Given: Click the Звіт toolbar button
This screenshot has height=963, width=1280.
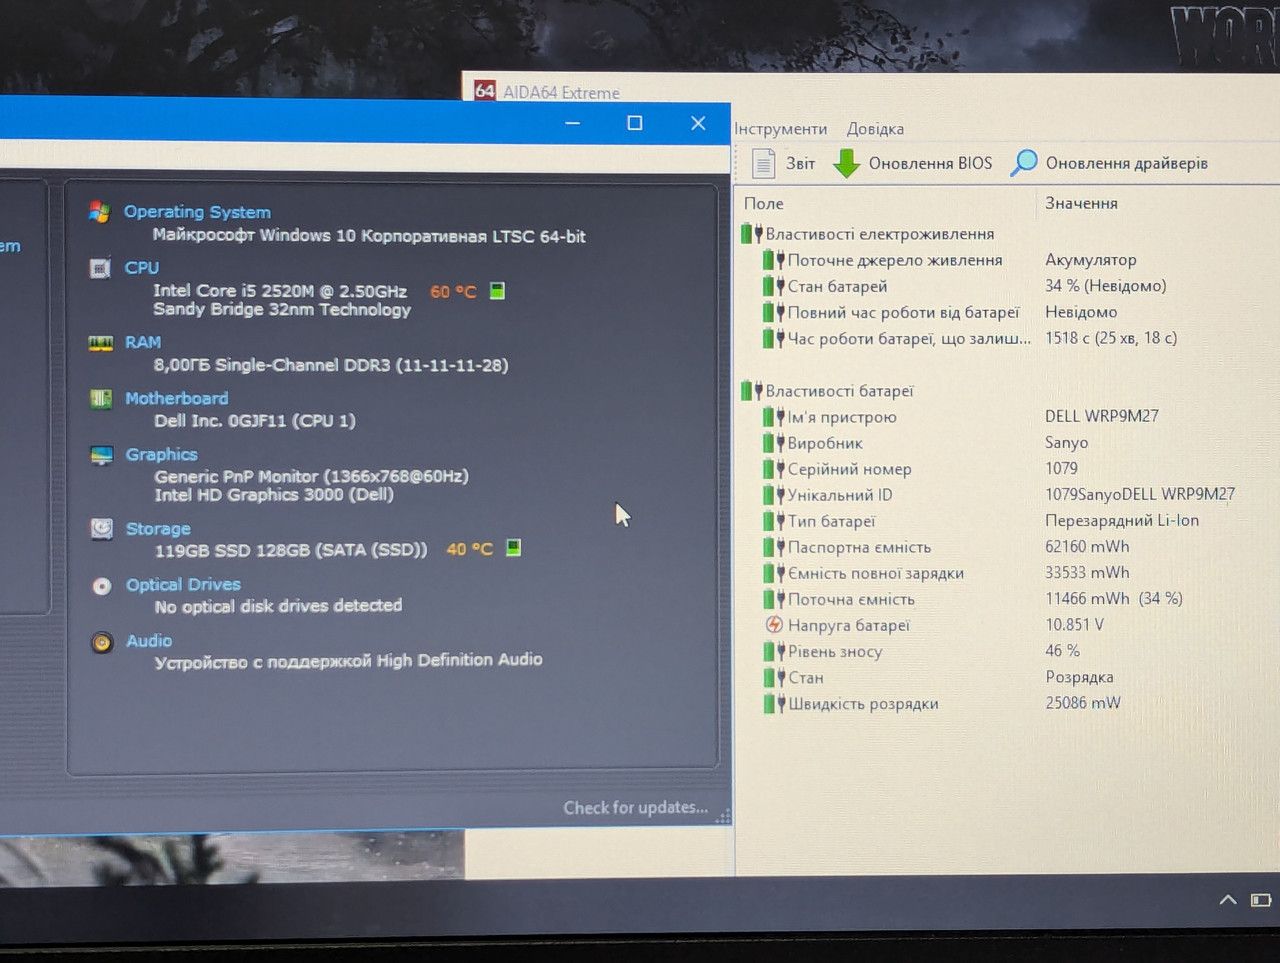Looking at the screenshot, I should click(x=784, y=163).
